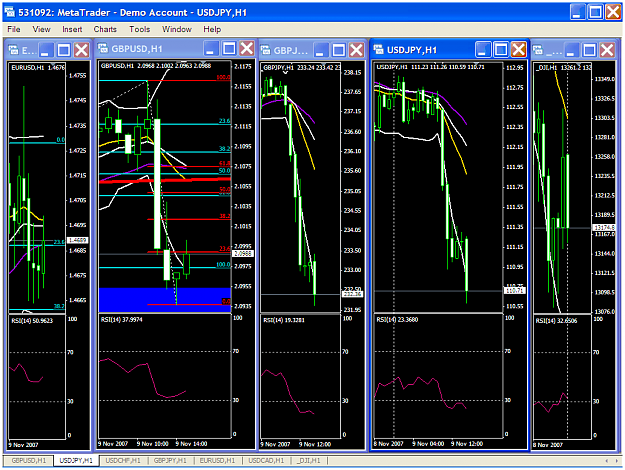Image resolution: width=625 pixels, height=470 pixels.
Task: Click the RSI(14) 50.9623 label in EURUSD chart
Action: [x=32, y=321]
